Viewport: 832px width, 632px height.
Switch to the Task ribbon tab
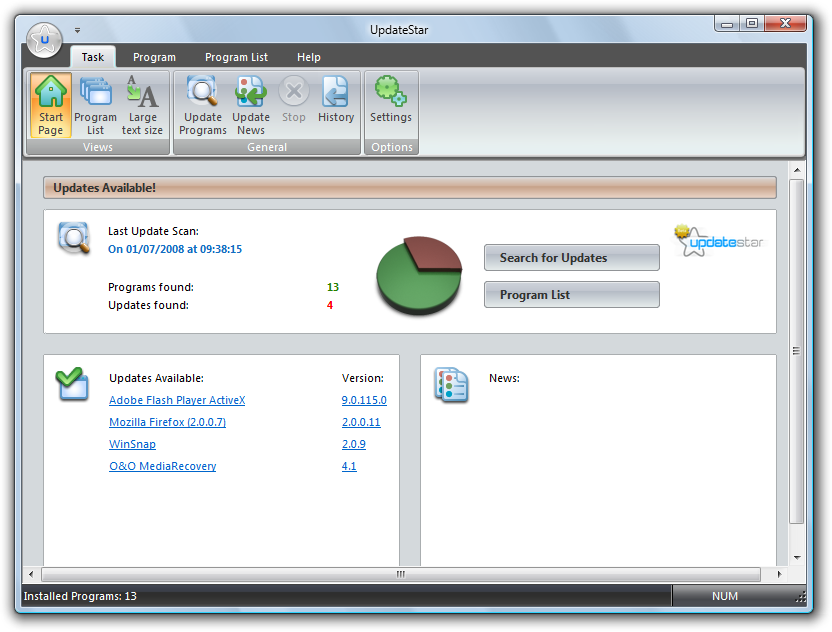click(93, 57)
